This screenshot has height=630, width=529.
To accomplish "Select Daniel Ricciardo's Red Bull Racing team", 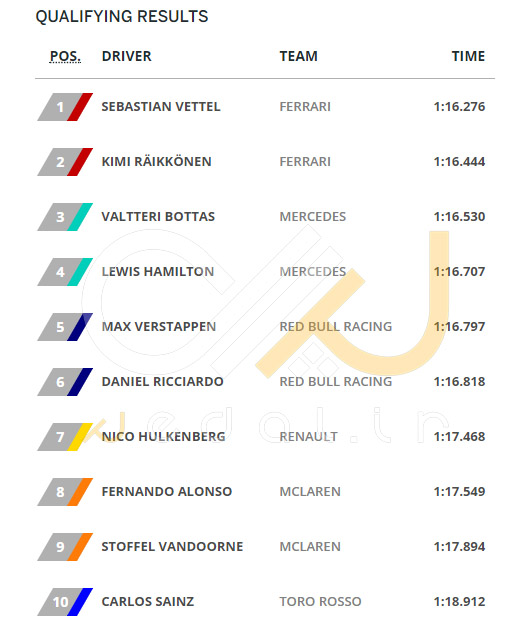I will click(x=336, y=382).
